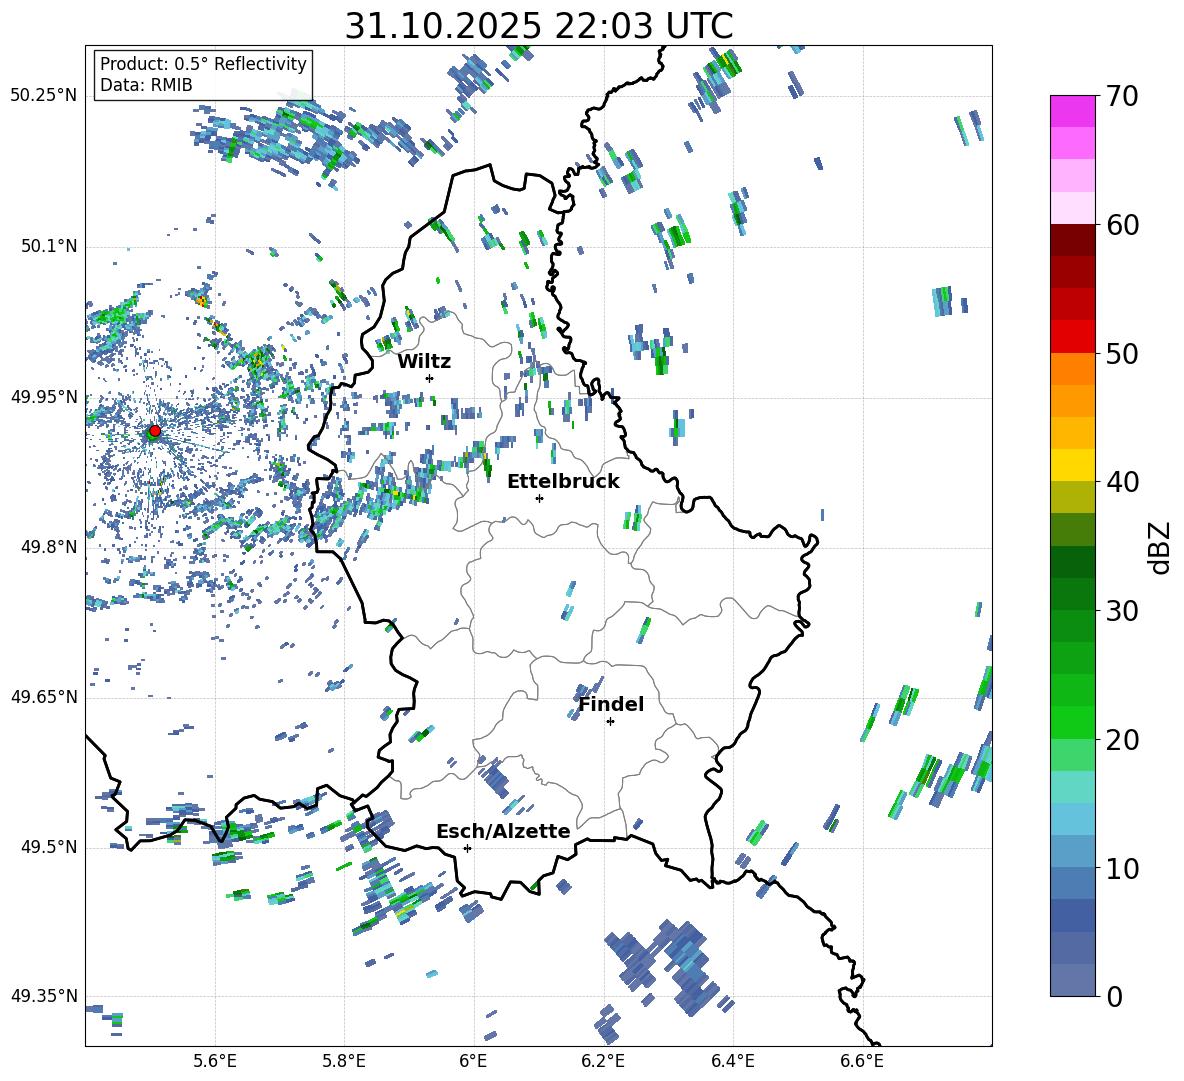
Task: Click the 60 tick on colorbar
Action: [x=1122, y=225]
